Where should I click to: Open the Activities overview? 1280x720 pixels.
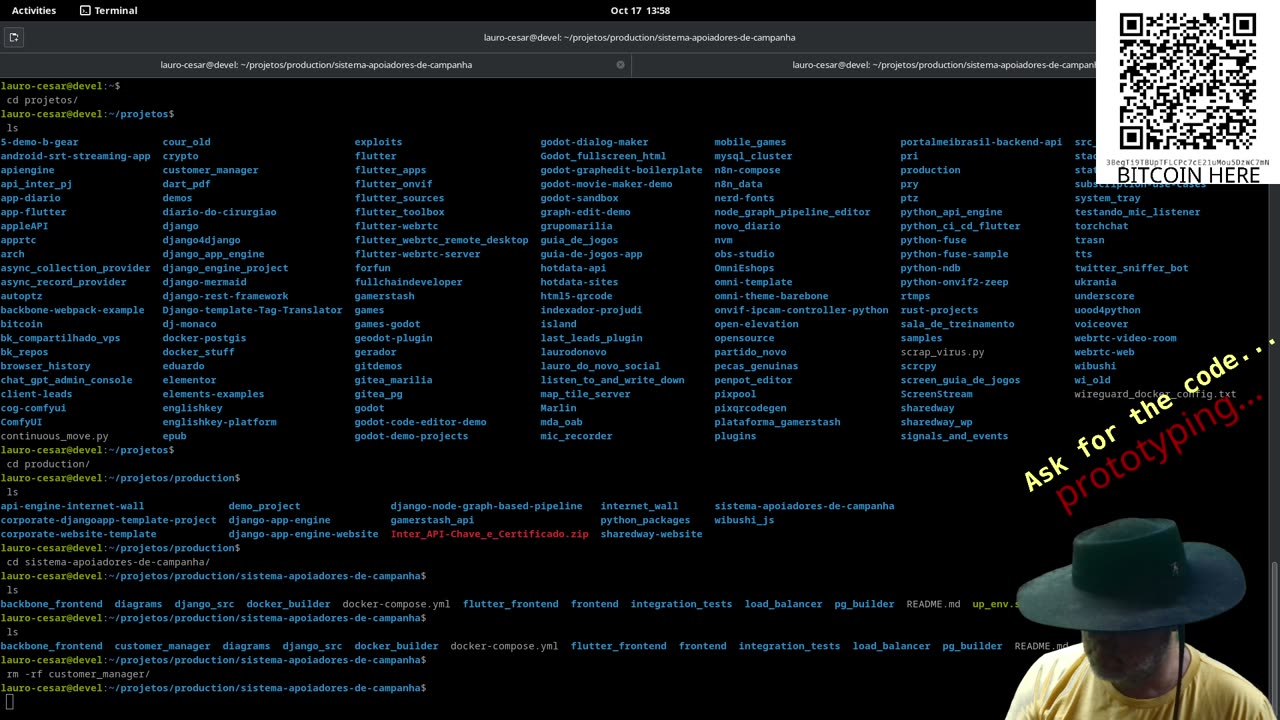34,10
